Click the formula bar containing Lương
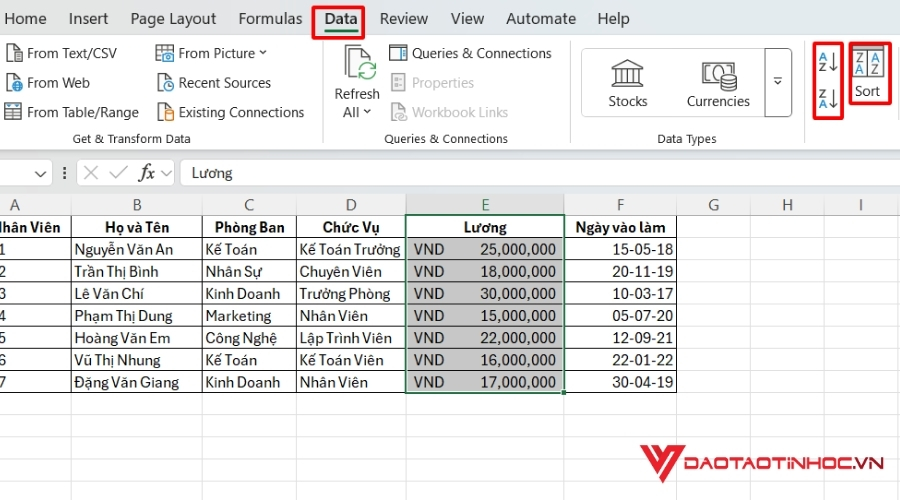The width and height of the screenshot is (900, 500). click(x=540, y=173)
